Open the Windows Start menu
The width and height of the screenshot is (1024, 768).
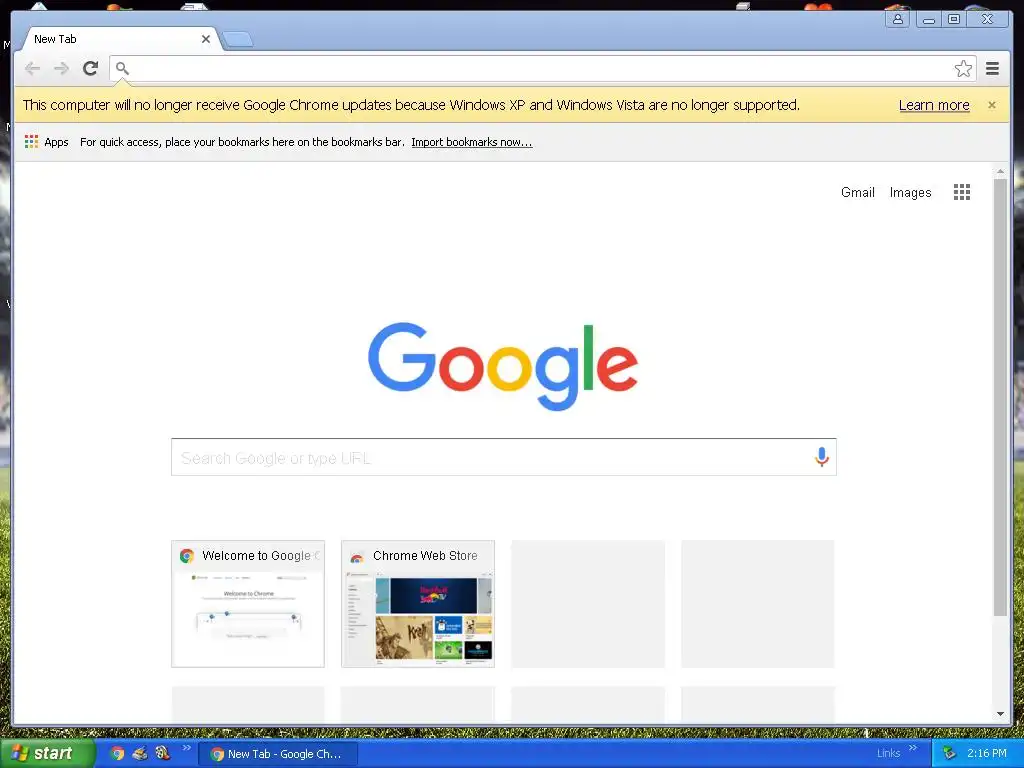click(x=47, y=753)
